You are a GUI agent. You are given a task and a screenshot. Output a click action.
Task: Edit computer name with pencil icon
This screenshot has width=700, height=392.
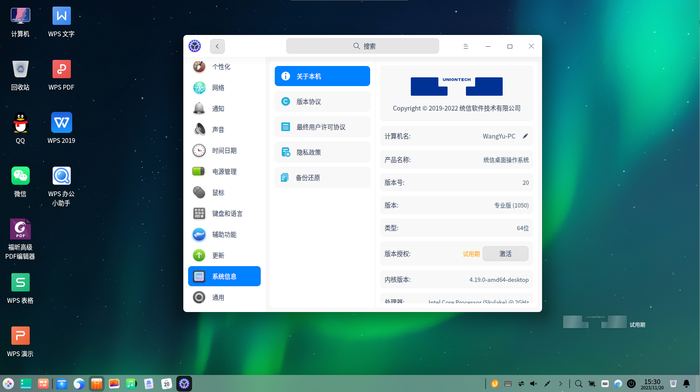coord(525,136)
